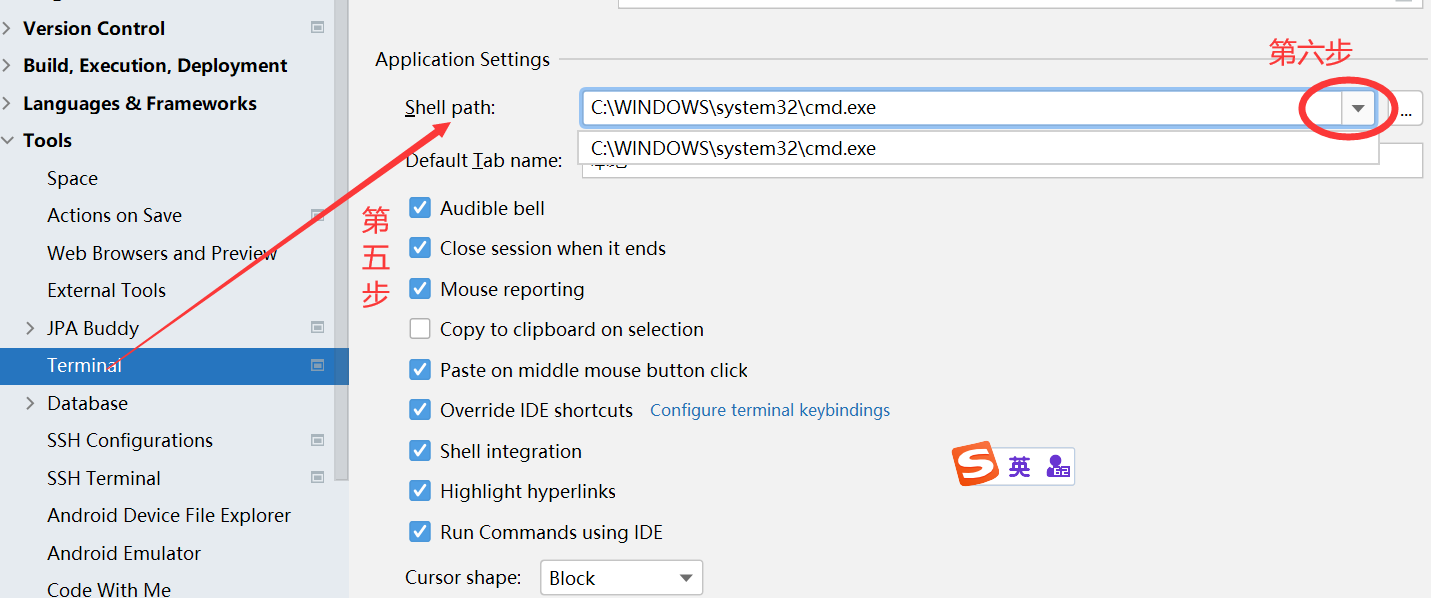Enable Copy to clipboard on selection

point(420,329)
